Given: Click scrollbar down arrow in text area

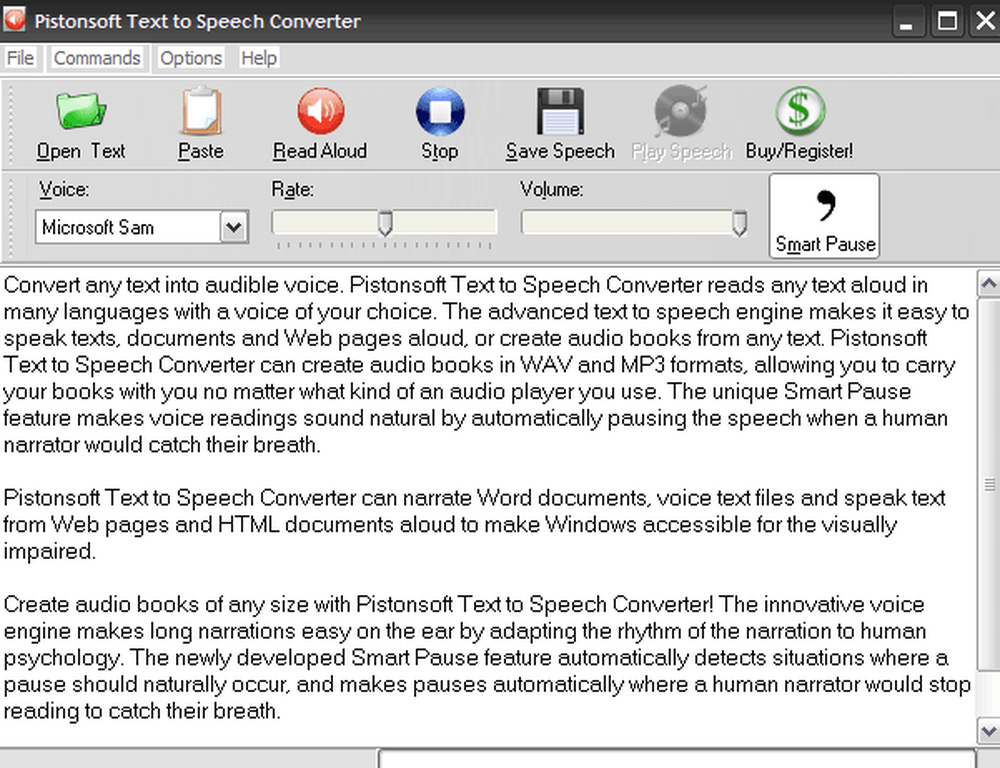Looking at the screenshot, I should [989, 731].
